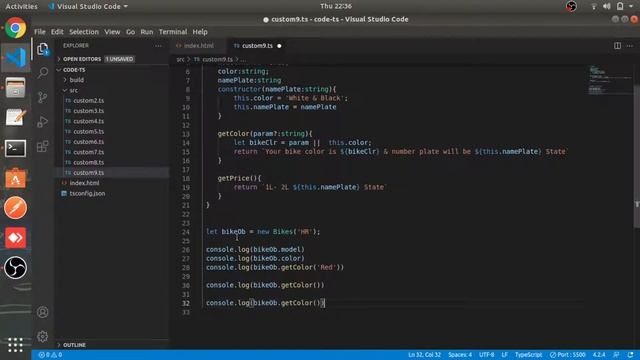Open OBS Studio from the dock
Viewport: 640px width, 360px height.
(16, 268)
